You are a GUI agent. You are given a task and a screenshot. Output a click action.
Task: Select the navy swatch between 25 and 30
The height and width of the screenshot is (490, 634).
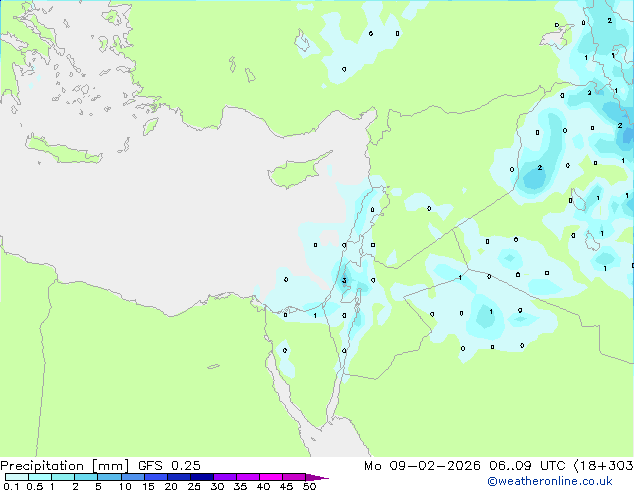coord(202,477)
